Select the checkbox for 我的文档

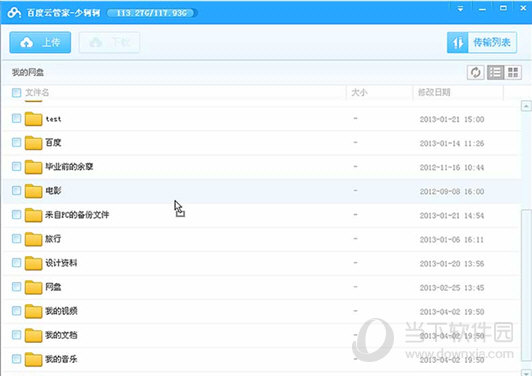tap(16, 335)
